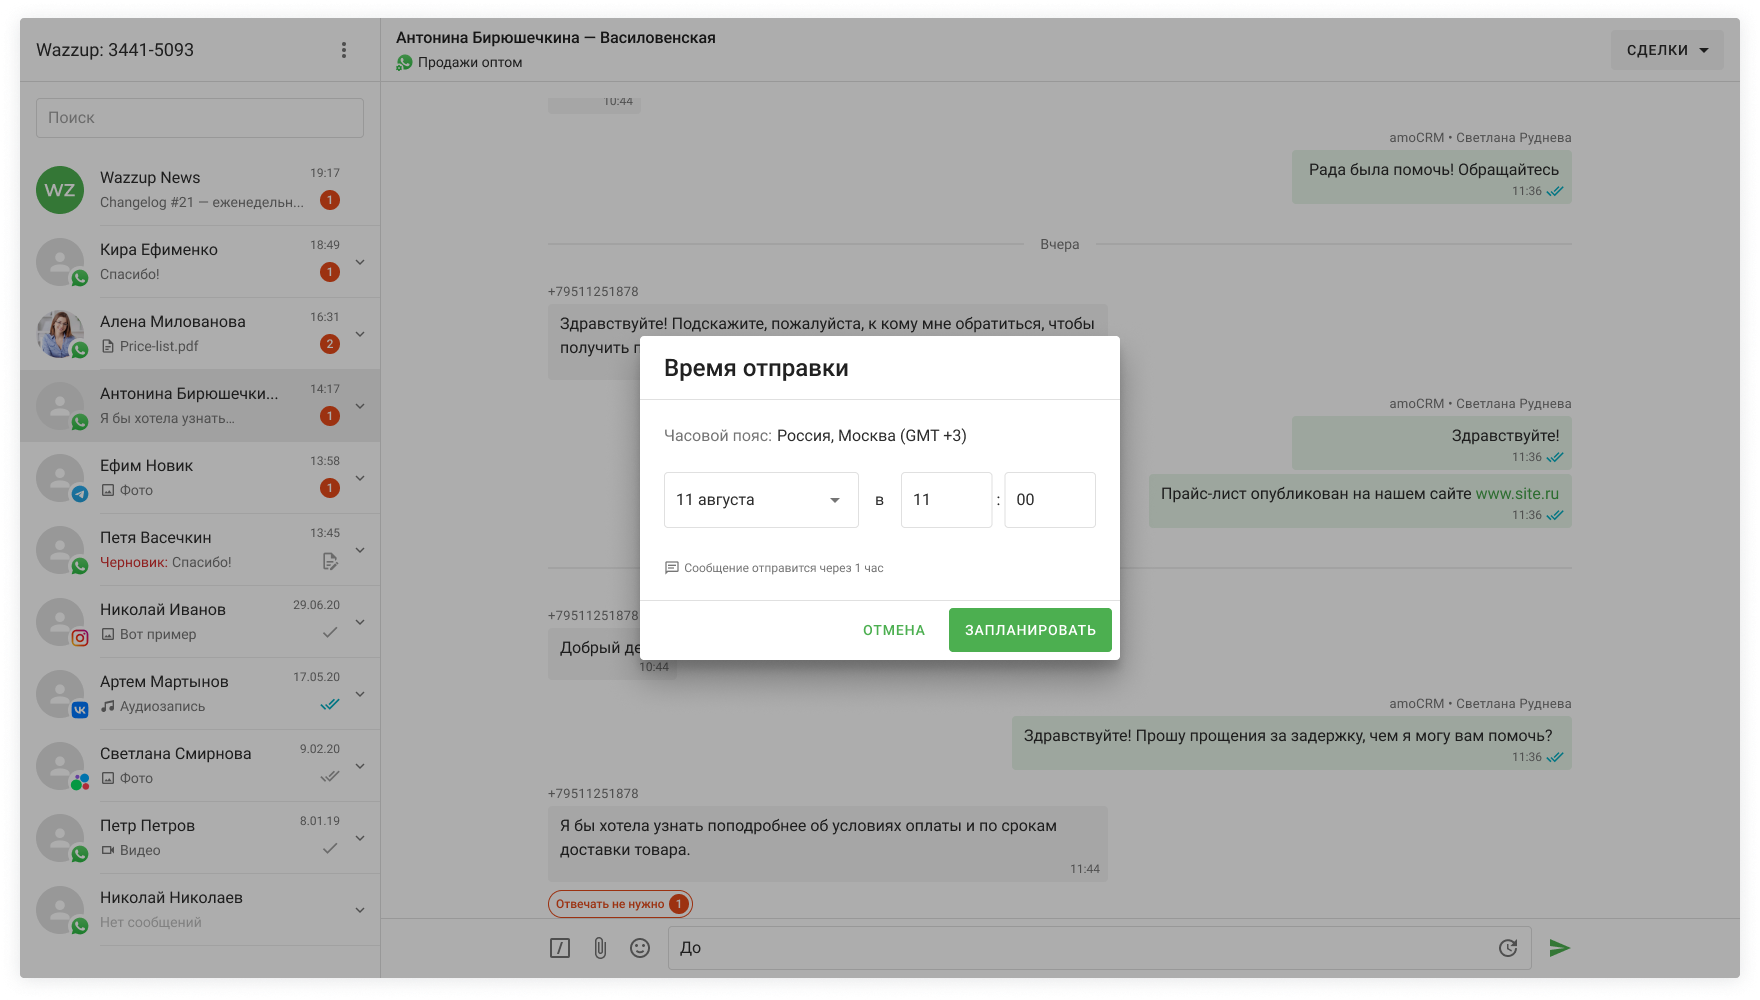Click the template slash icon in message bar
Viewport: 1760px width, 1000px height.
(560, 948)
